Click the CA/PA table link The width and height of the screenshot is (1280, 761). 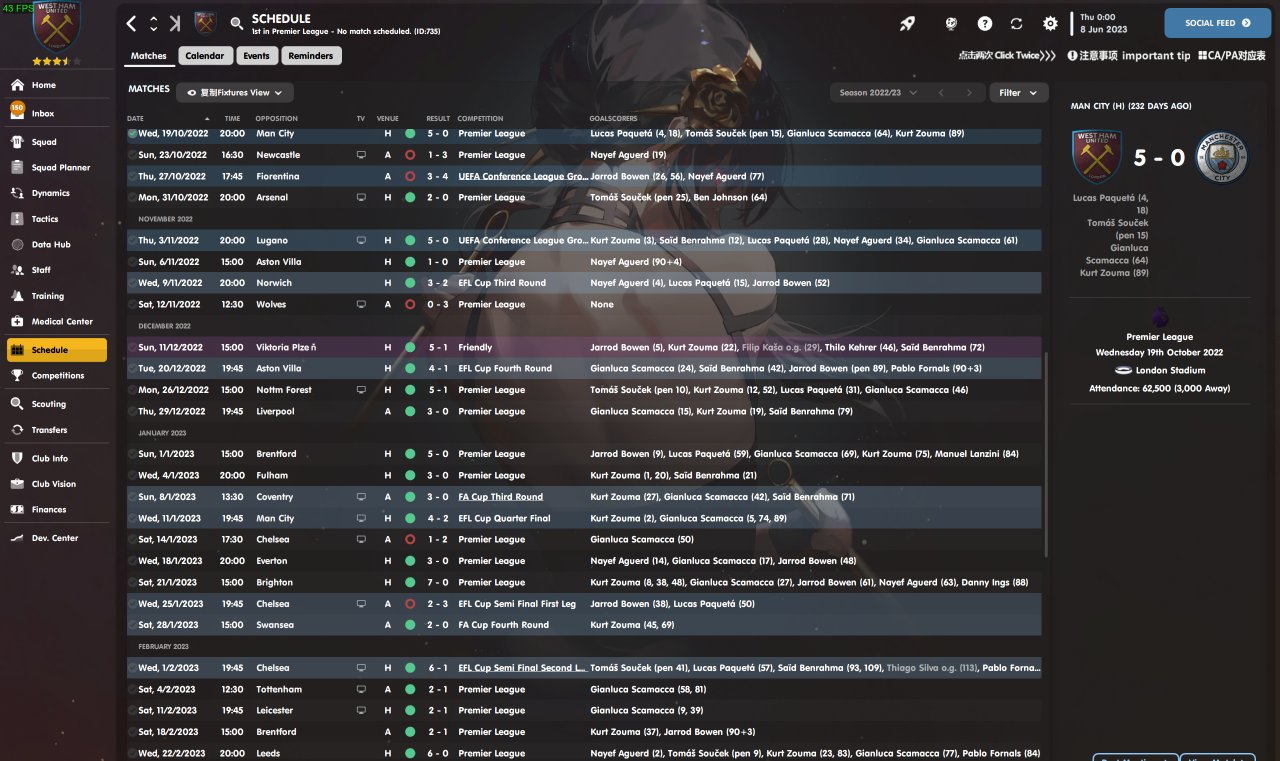point(1232,56)
